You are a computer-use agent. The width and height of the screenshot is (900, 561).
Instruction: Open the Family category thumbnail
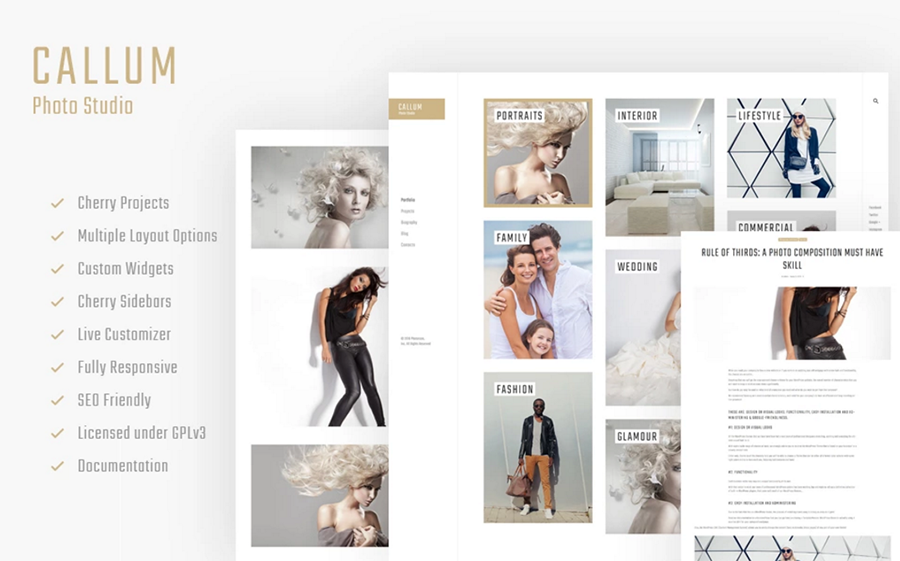tap(538, 290)
